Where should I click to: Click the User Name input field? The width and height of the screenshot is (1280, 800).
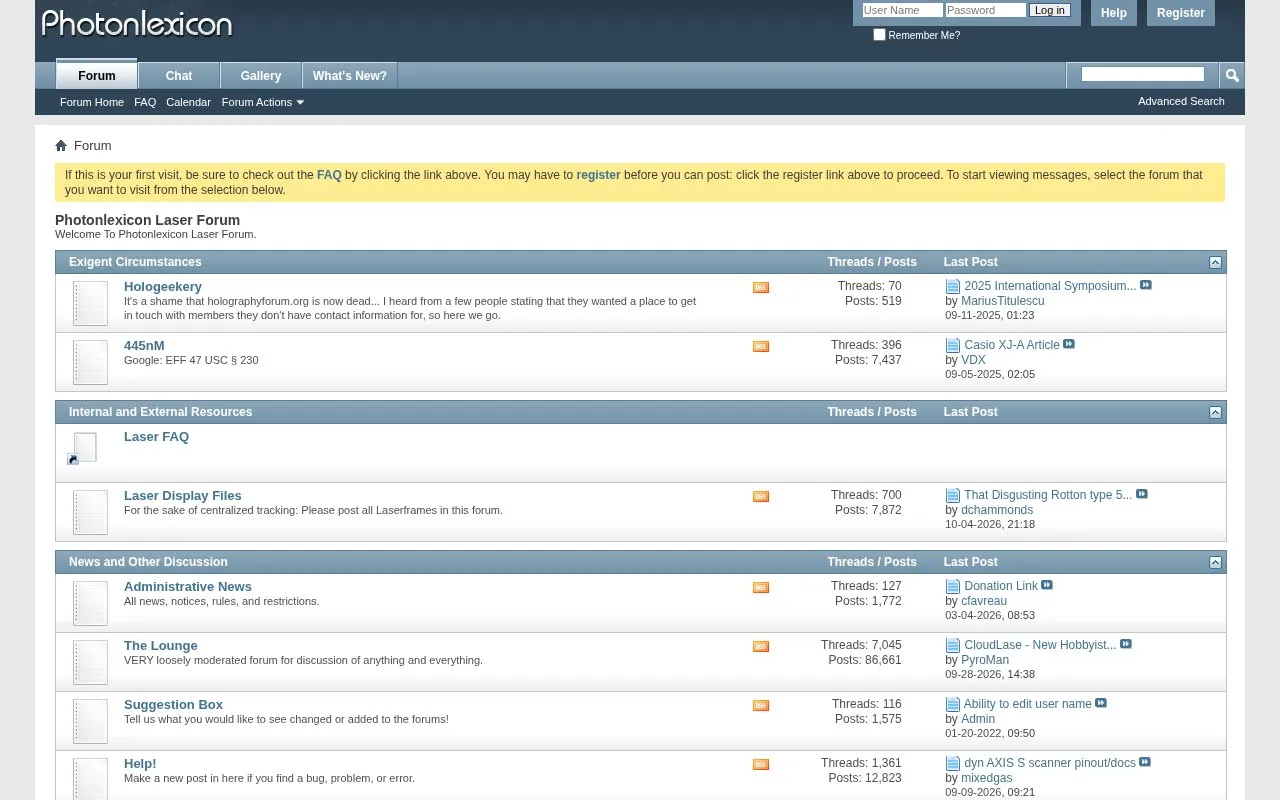coord(902,10)
